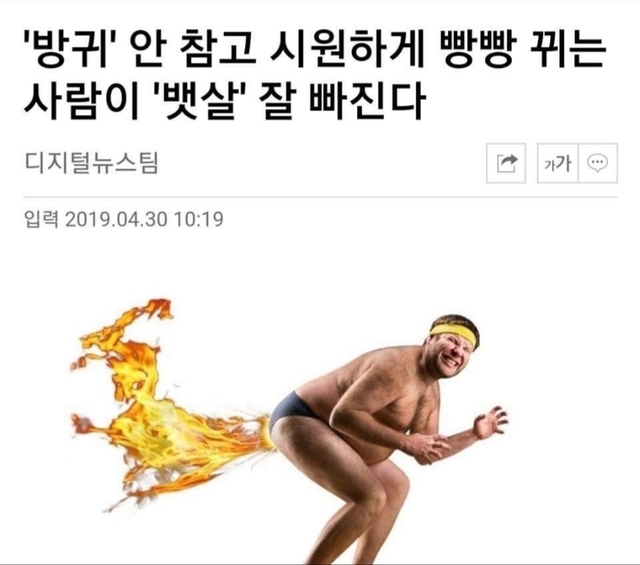Viewport: 640px width, 565px height.
Task: Click the man's outstretched hand
Action: 491,423
